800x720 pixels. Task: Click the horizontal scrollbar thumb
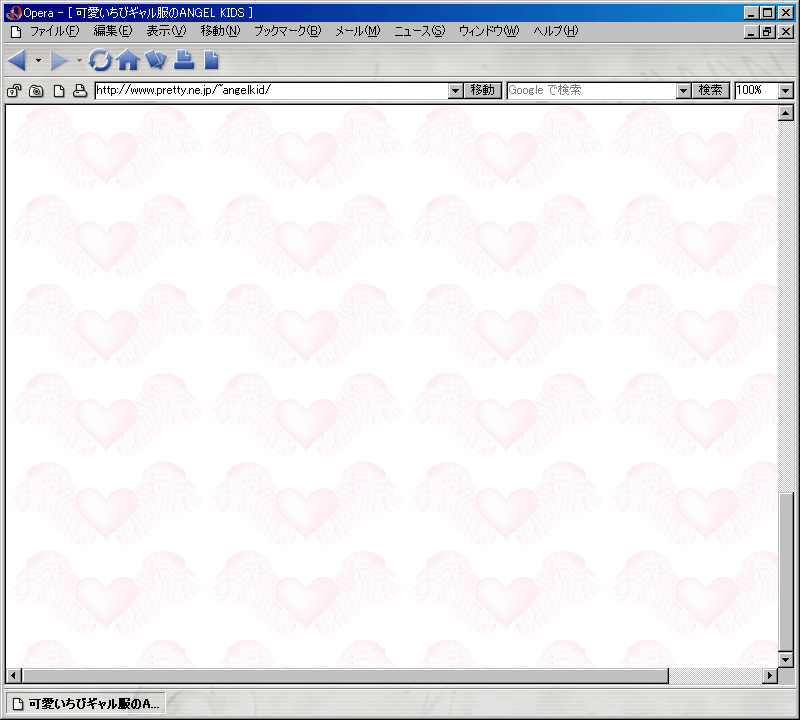click(x=345, y=676)
